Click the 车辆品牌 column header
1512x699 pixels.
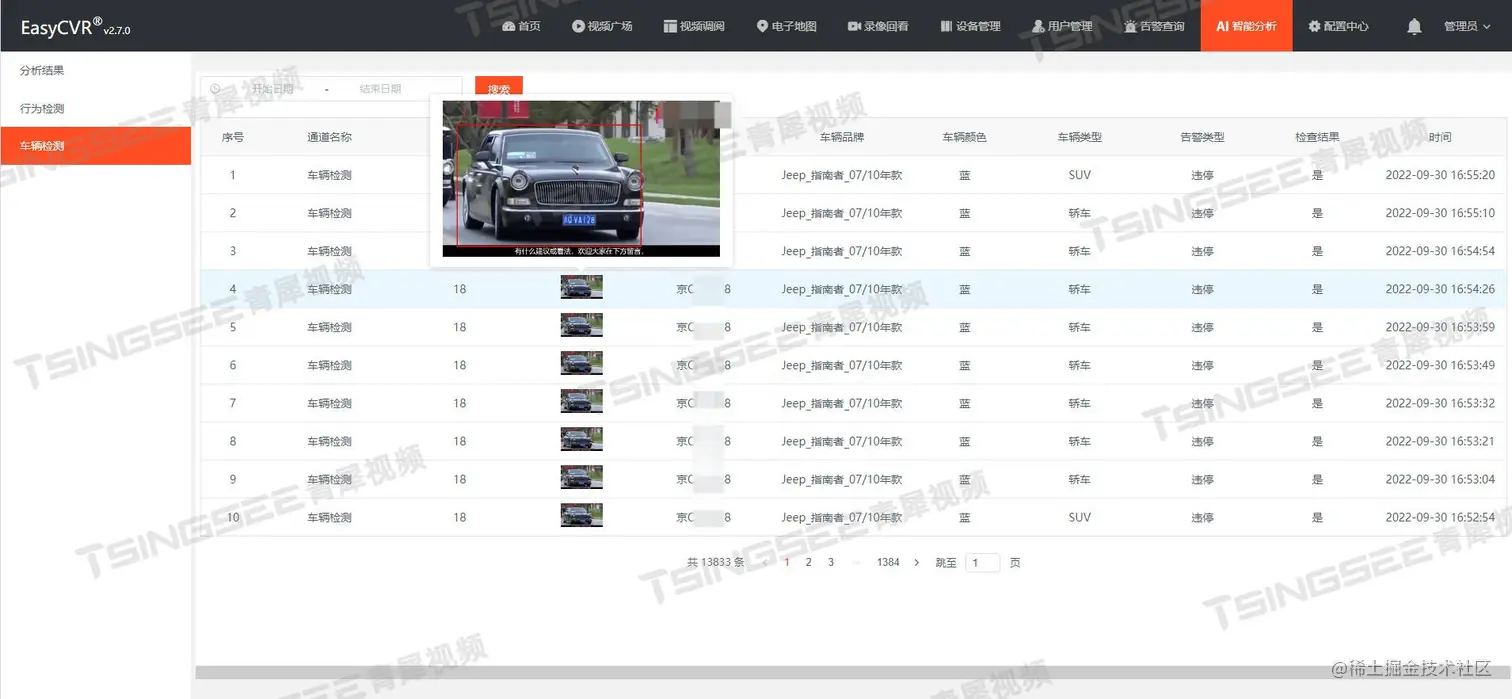point(842,137)
